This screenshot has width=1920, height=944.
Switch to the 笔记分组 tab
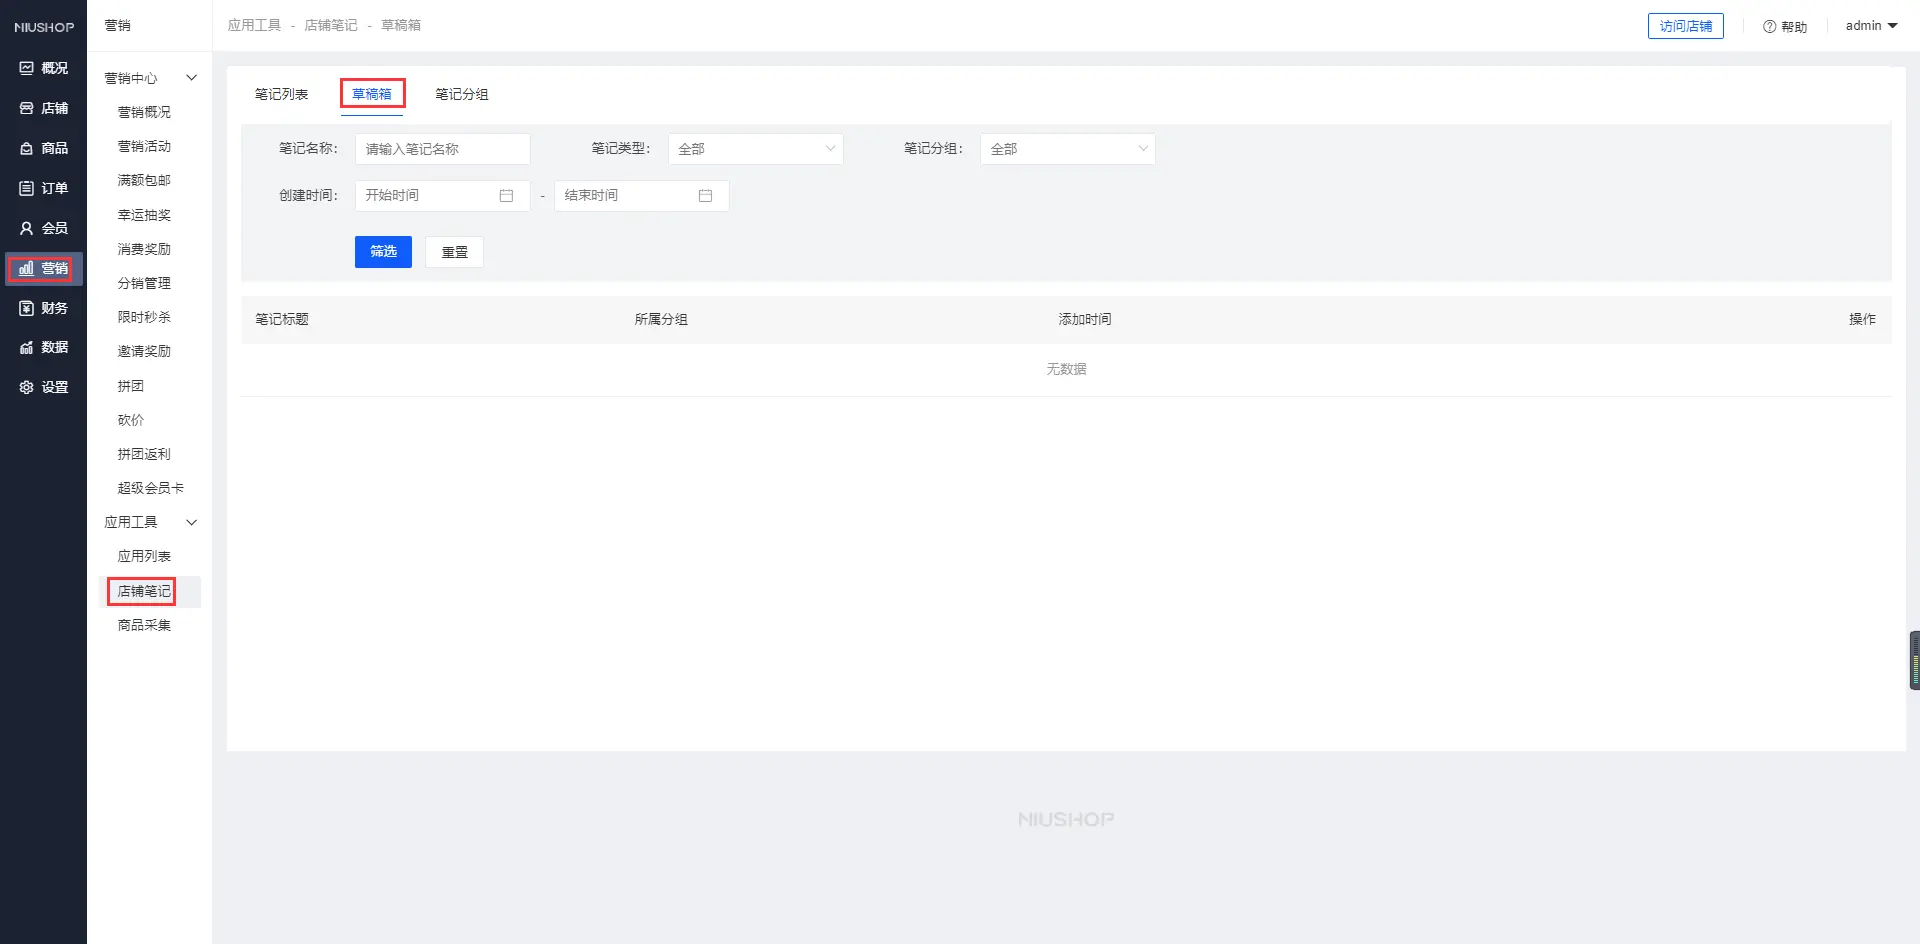pos(461,94)
